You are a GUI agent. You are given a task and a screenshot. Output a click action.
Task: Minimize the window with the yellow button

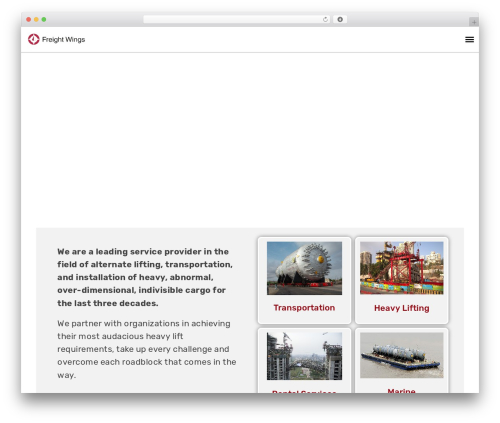click(x=36, y=20)
